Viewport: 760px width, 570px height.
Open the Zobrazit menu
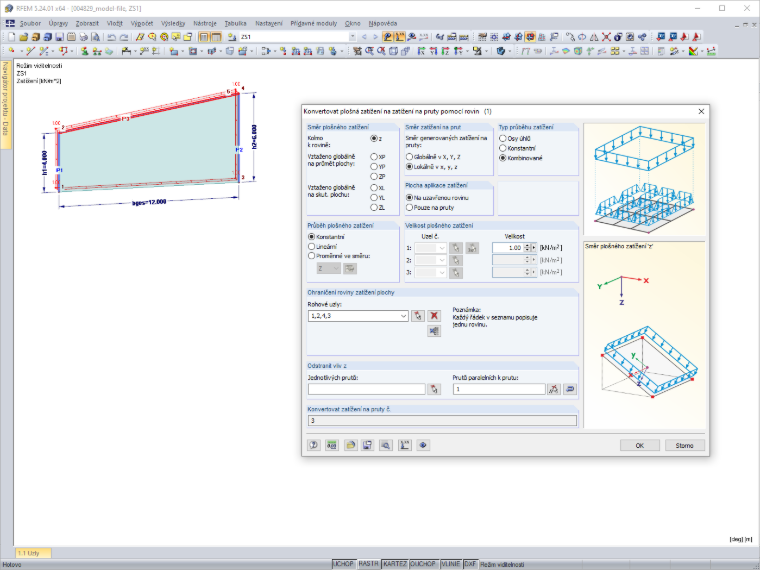point(87,23)
